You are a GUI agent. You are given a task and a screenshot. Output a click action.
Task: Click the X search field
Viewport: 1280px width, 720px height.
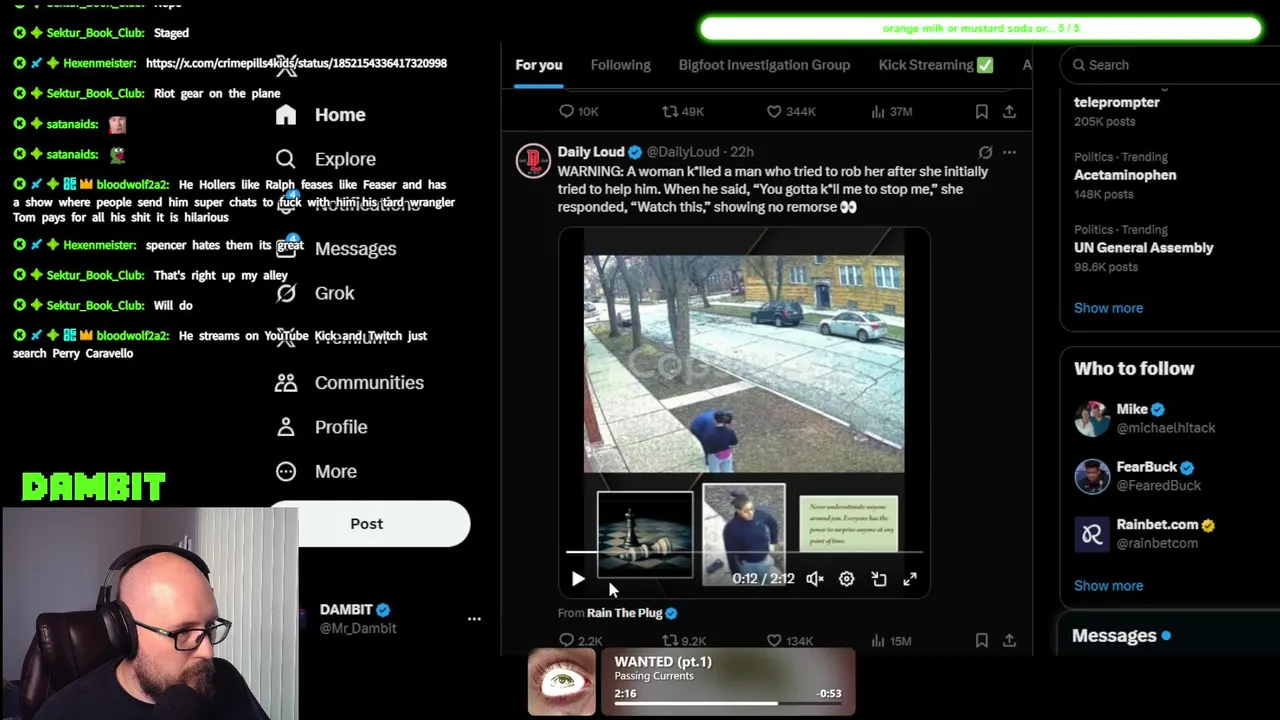pyautogui.click(x=1170, y=65)
